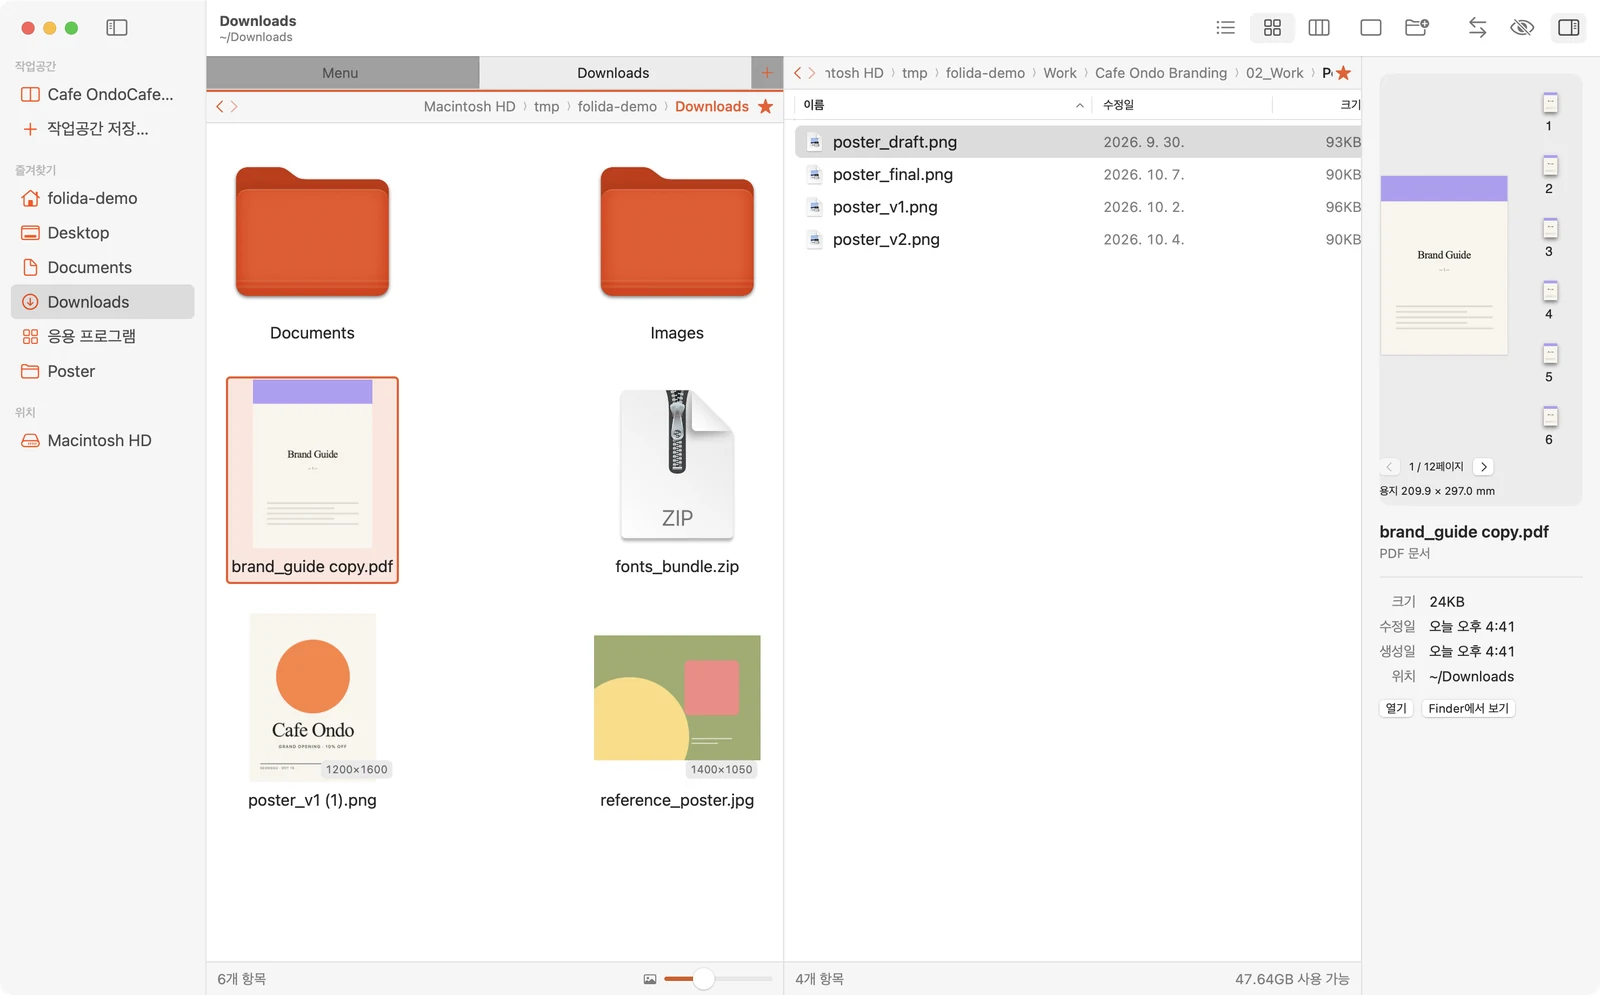Click the sync panes arrows icon
1600x995 pixels.
(x=1477, y=28)
